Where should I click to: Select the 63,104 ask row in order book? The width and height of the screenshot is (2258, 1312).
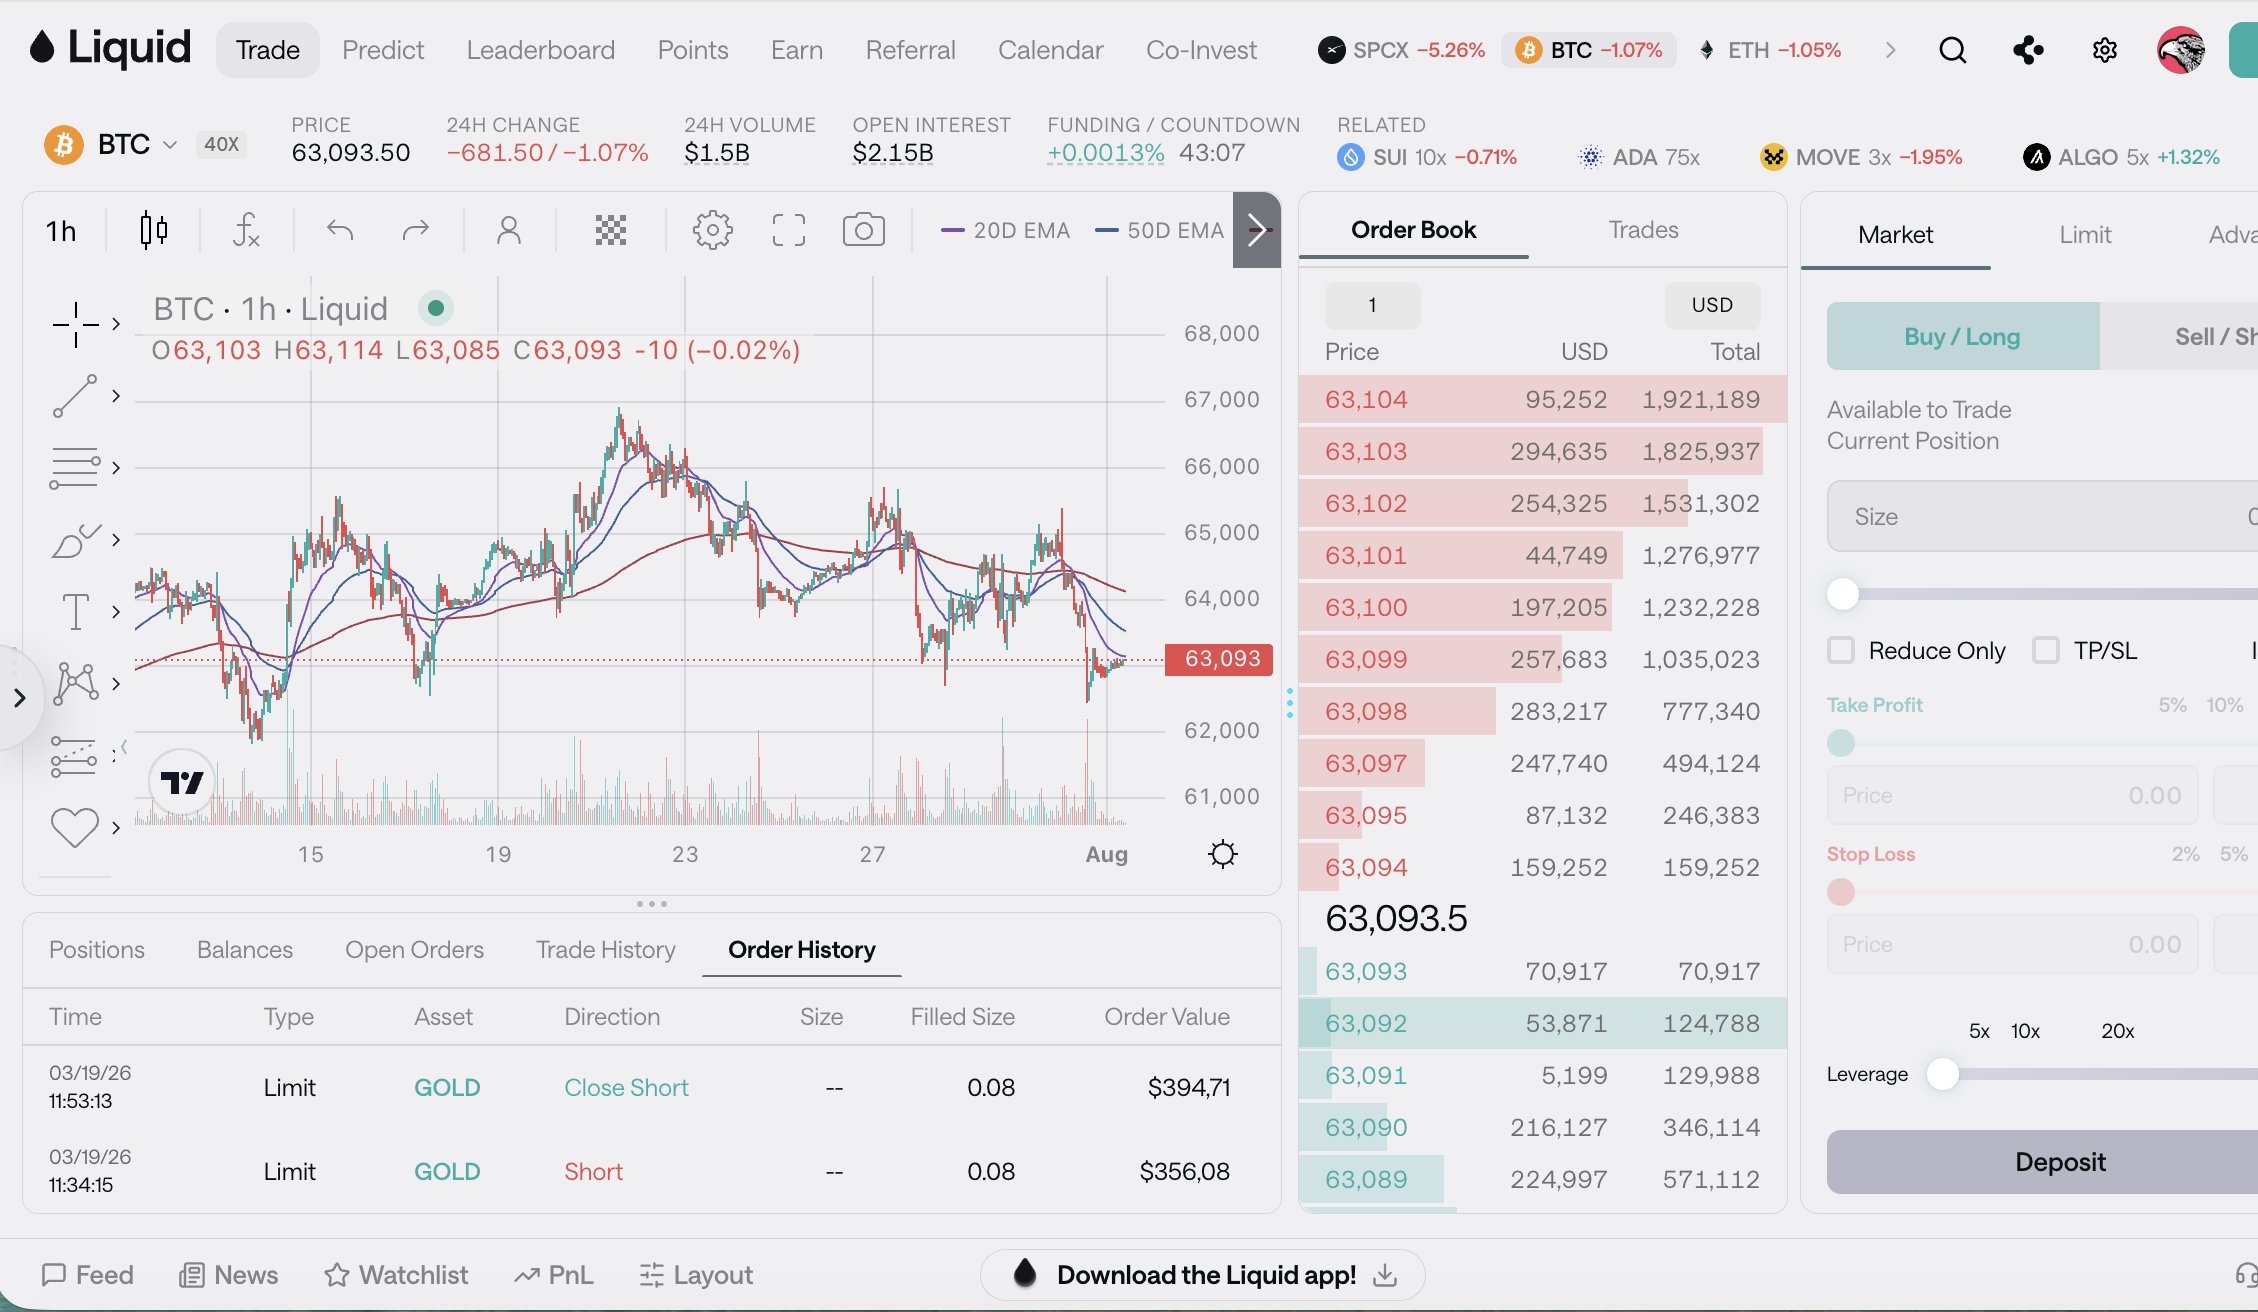[1542, 399]
